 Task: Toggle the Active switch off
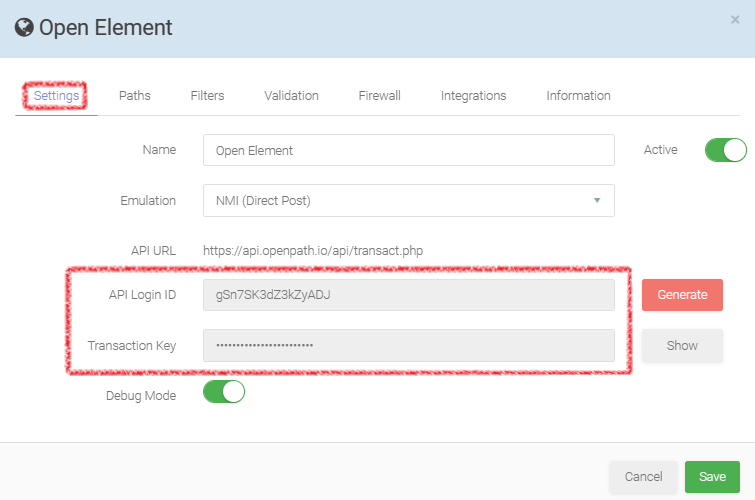(725, 150)
